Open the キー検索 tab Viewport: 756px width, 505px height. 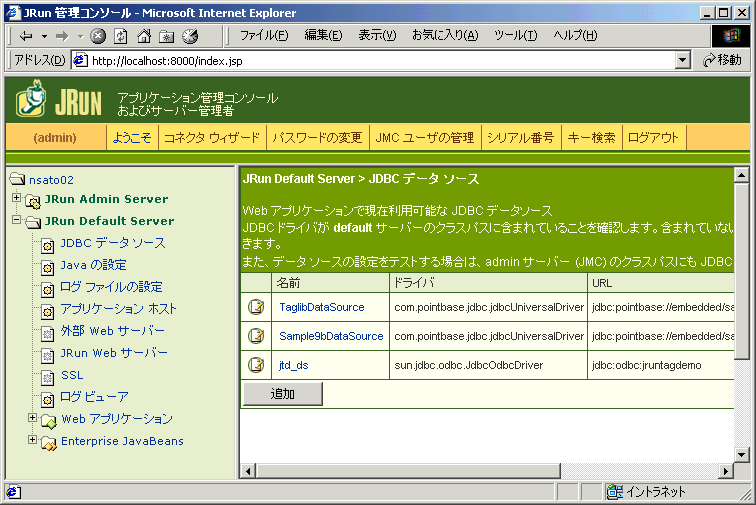click(x=592, y=138)
